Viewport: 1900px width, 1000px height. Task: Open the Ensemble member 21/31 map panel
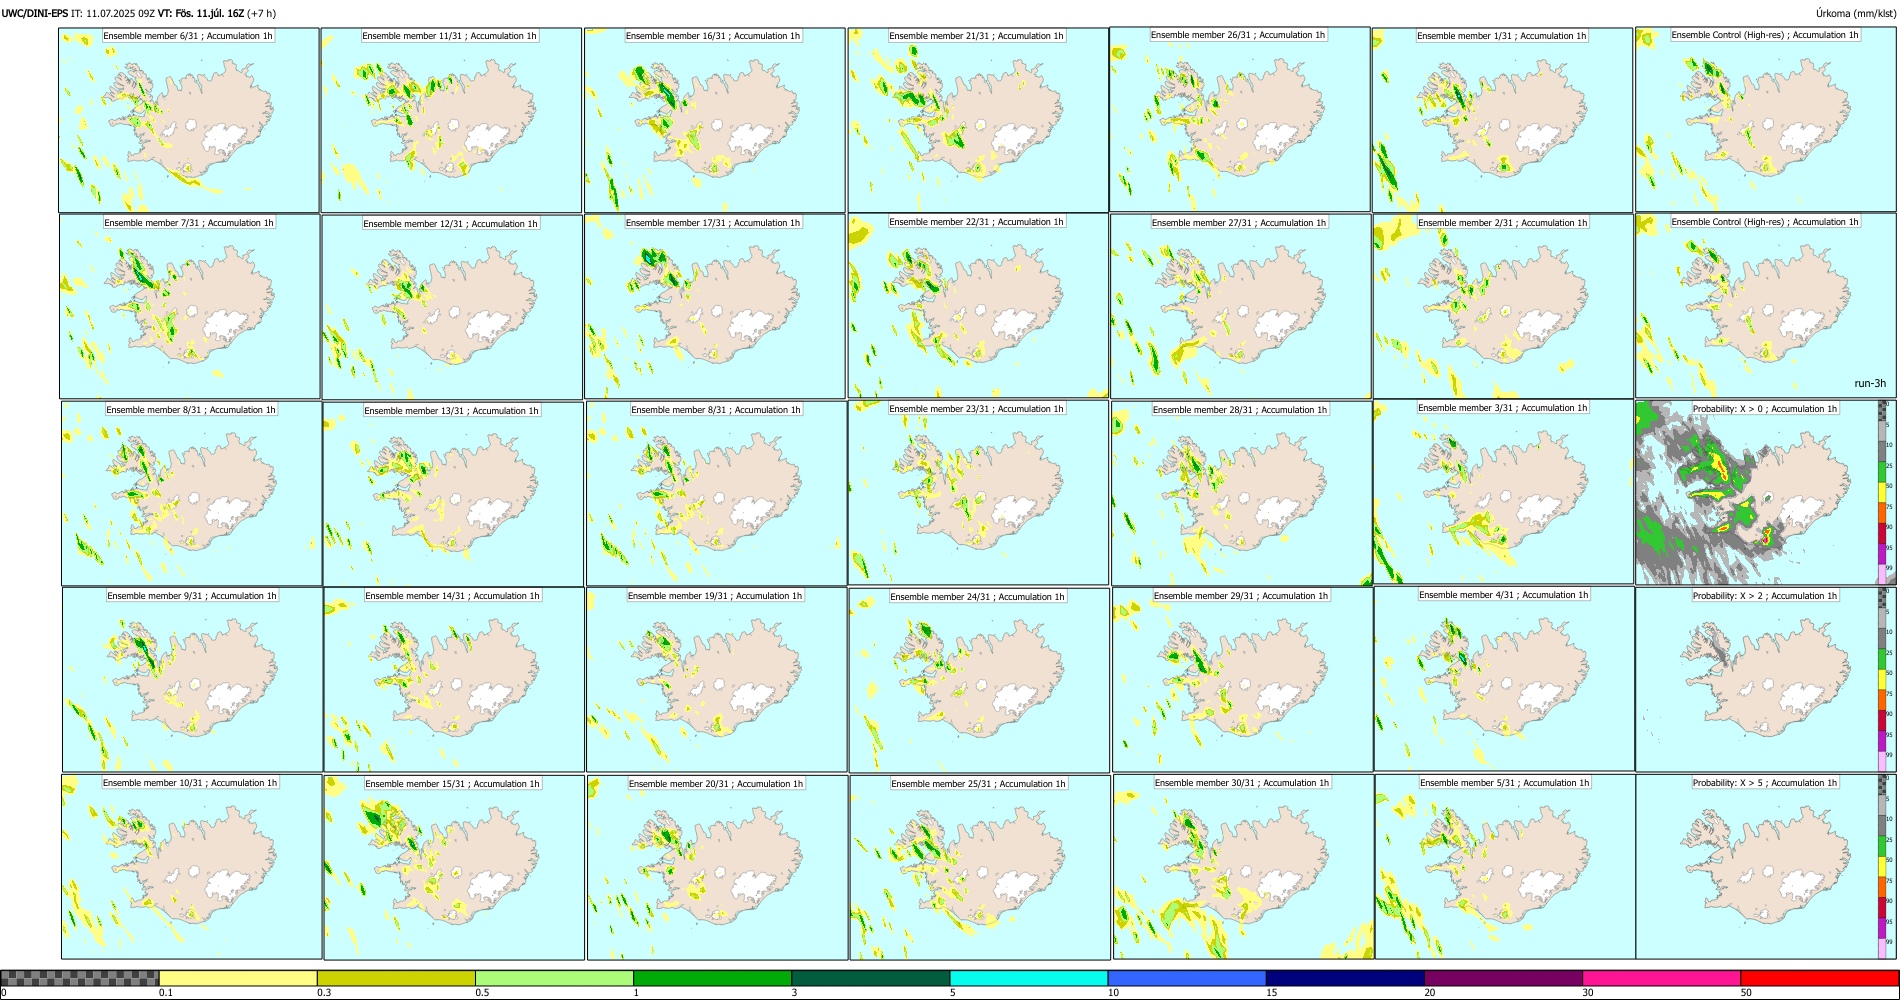(978, 120)
